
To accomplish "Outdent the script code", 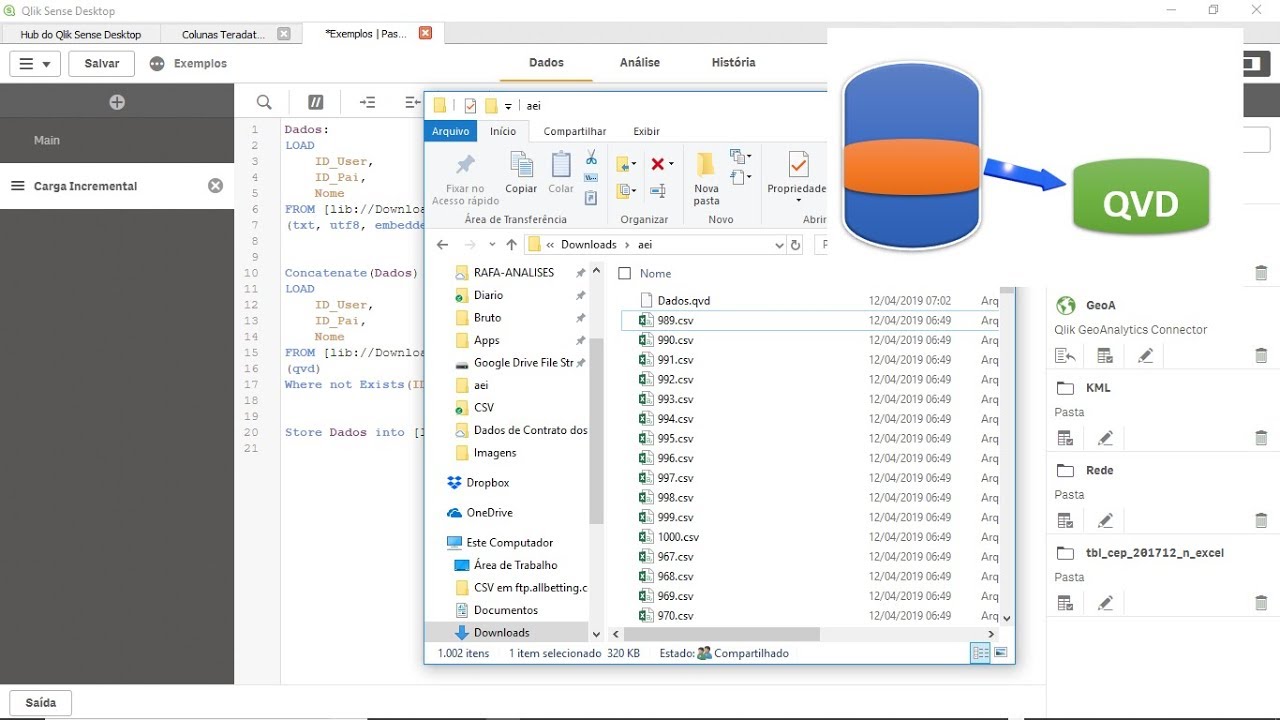I will click(413, 102).
